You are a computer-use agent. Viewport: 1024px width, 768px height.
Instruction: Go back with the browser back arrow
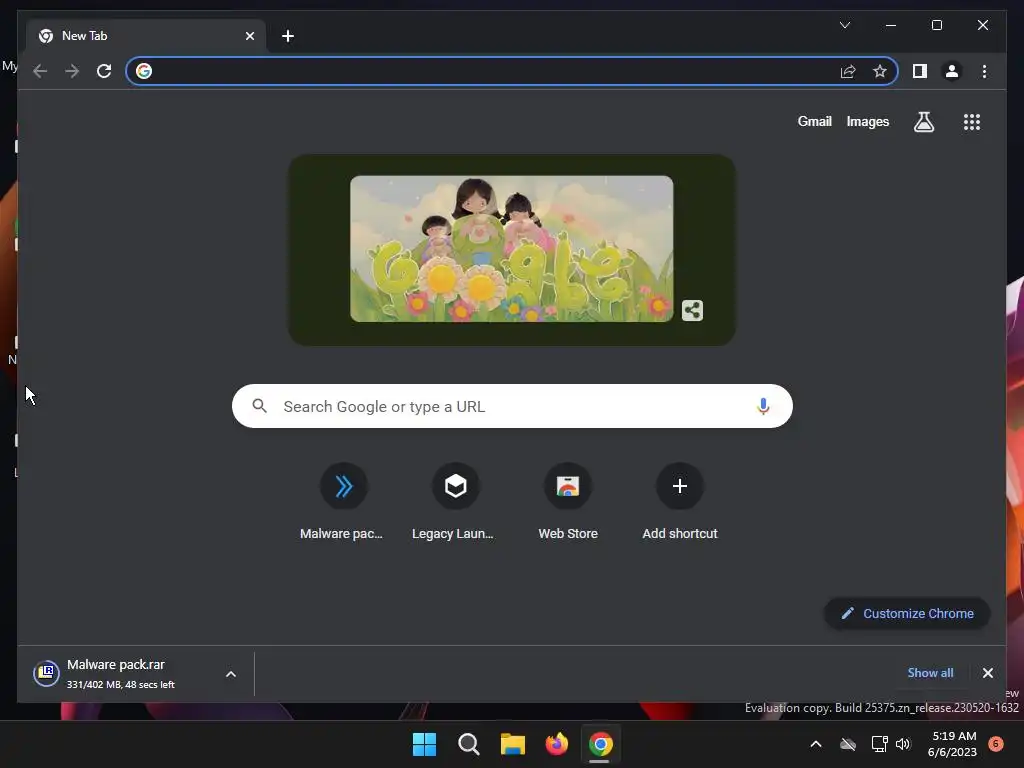(x=40, y=71)
